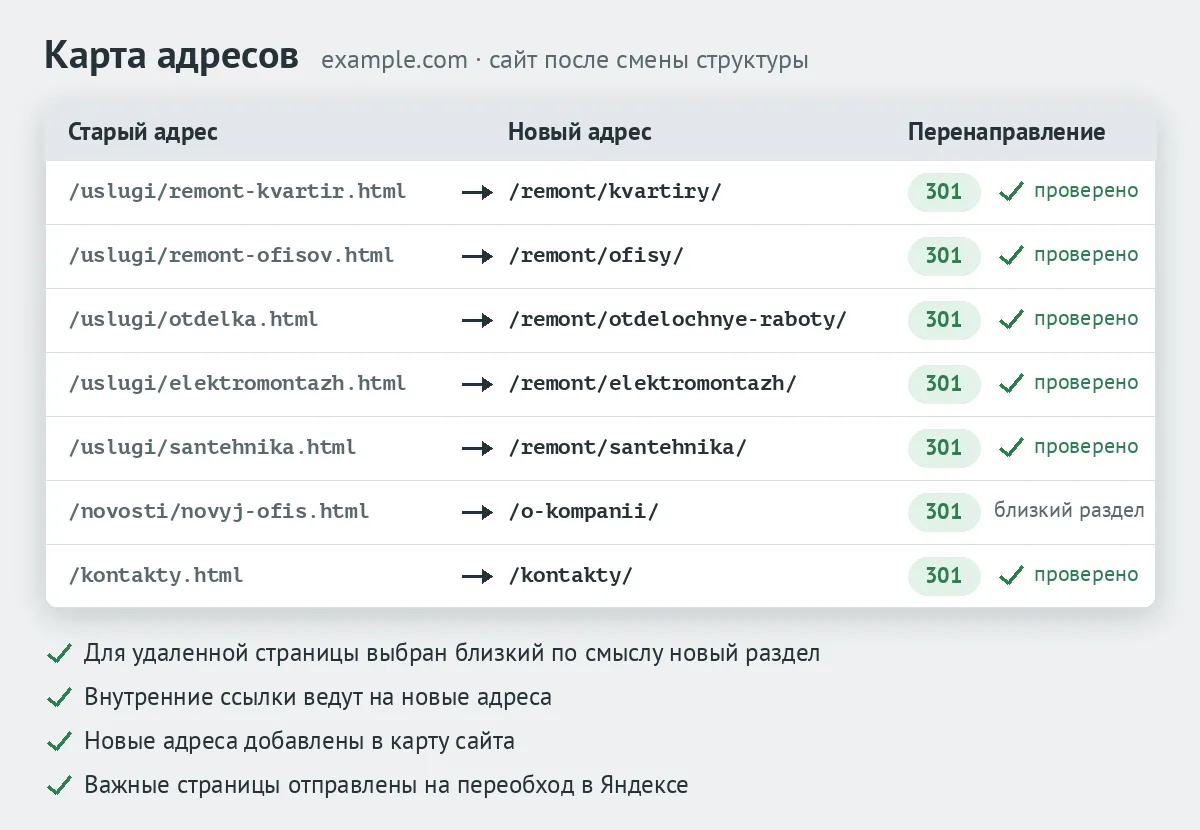This screenshot has height=830, width=1200.
Task: Select new address /remont/ofisy/
Action: tap(596, 256)
